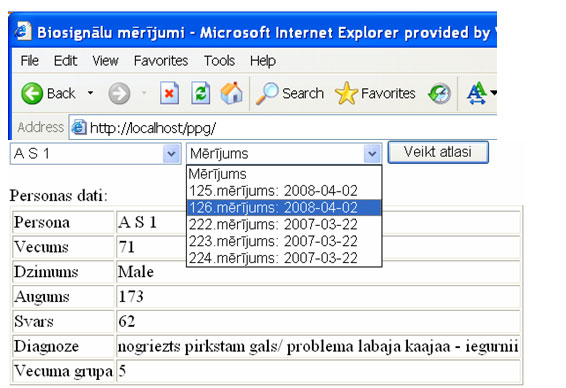Click Internet Explorer icon in title bar
The height and width of the screenshot is (388, 566).
pos(23,31)
